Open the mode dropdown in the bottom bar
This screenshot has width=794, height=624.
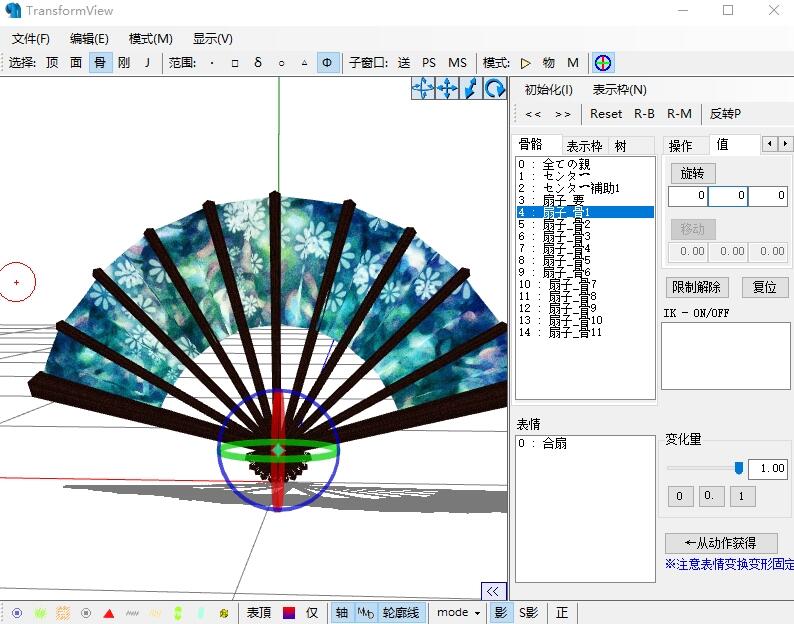click(x=458, y=613)
